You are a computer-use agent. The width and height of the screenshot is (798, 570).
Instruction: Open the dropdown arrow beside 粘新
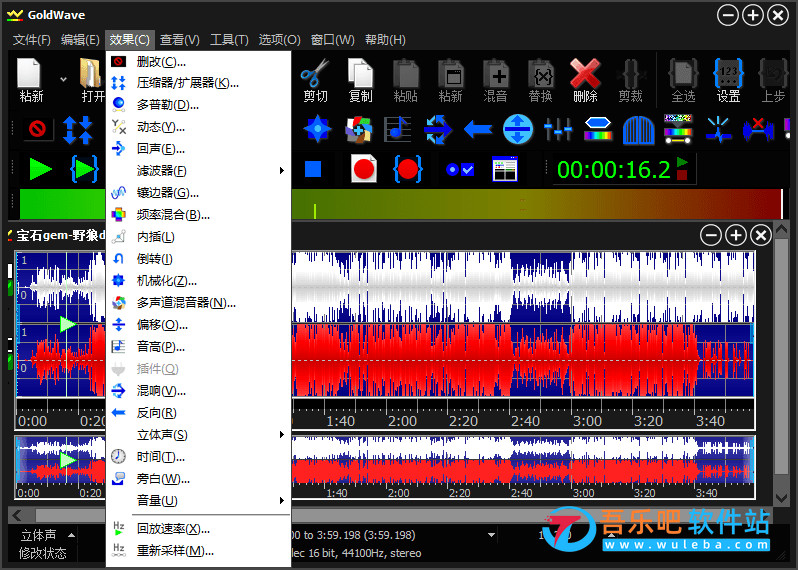coord(63,79)
